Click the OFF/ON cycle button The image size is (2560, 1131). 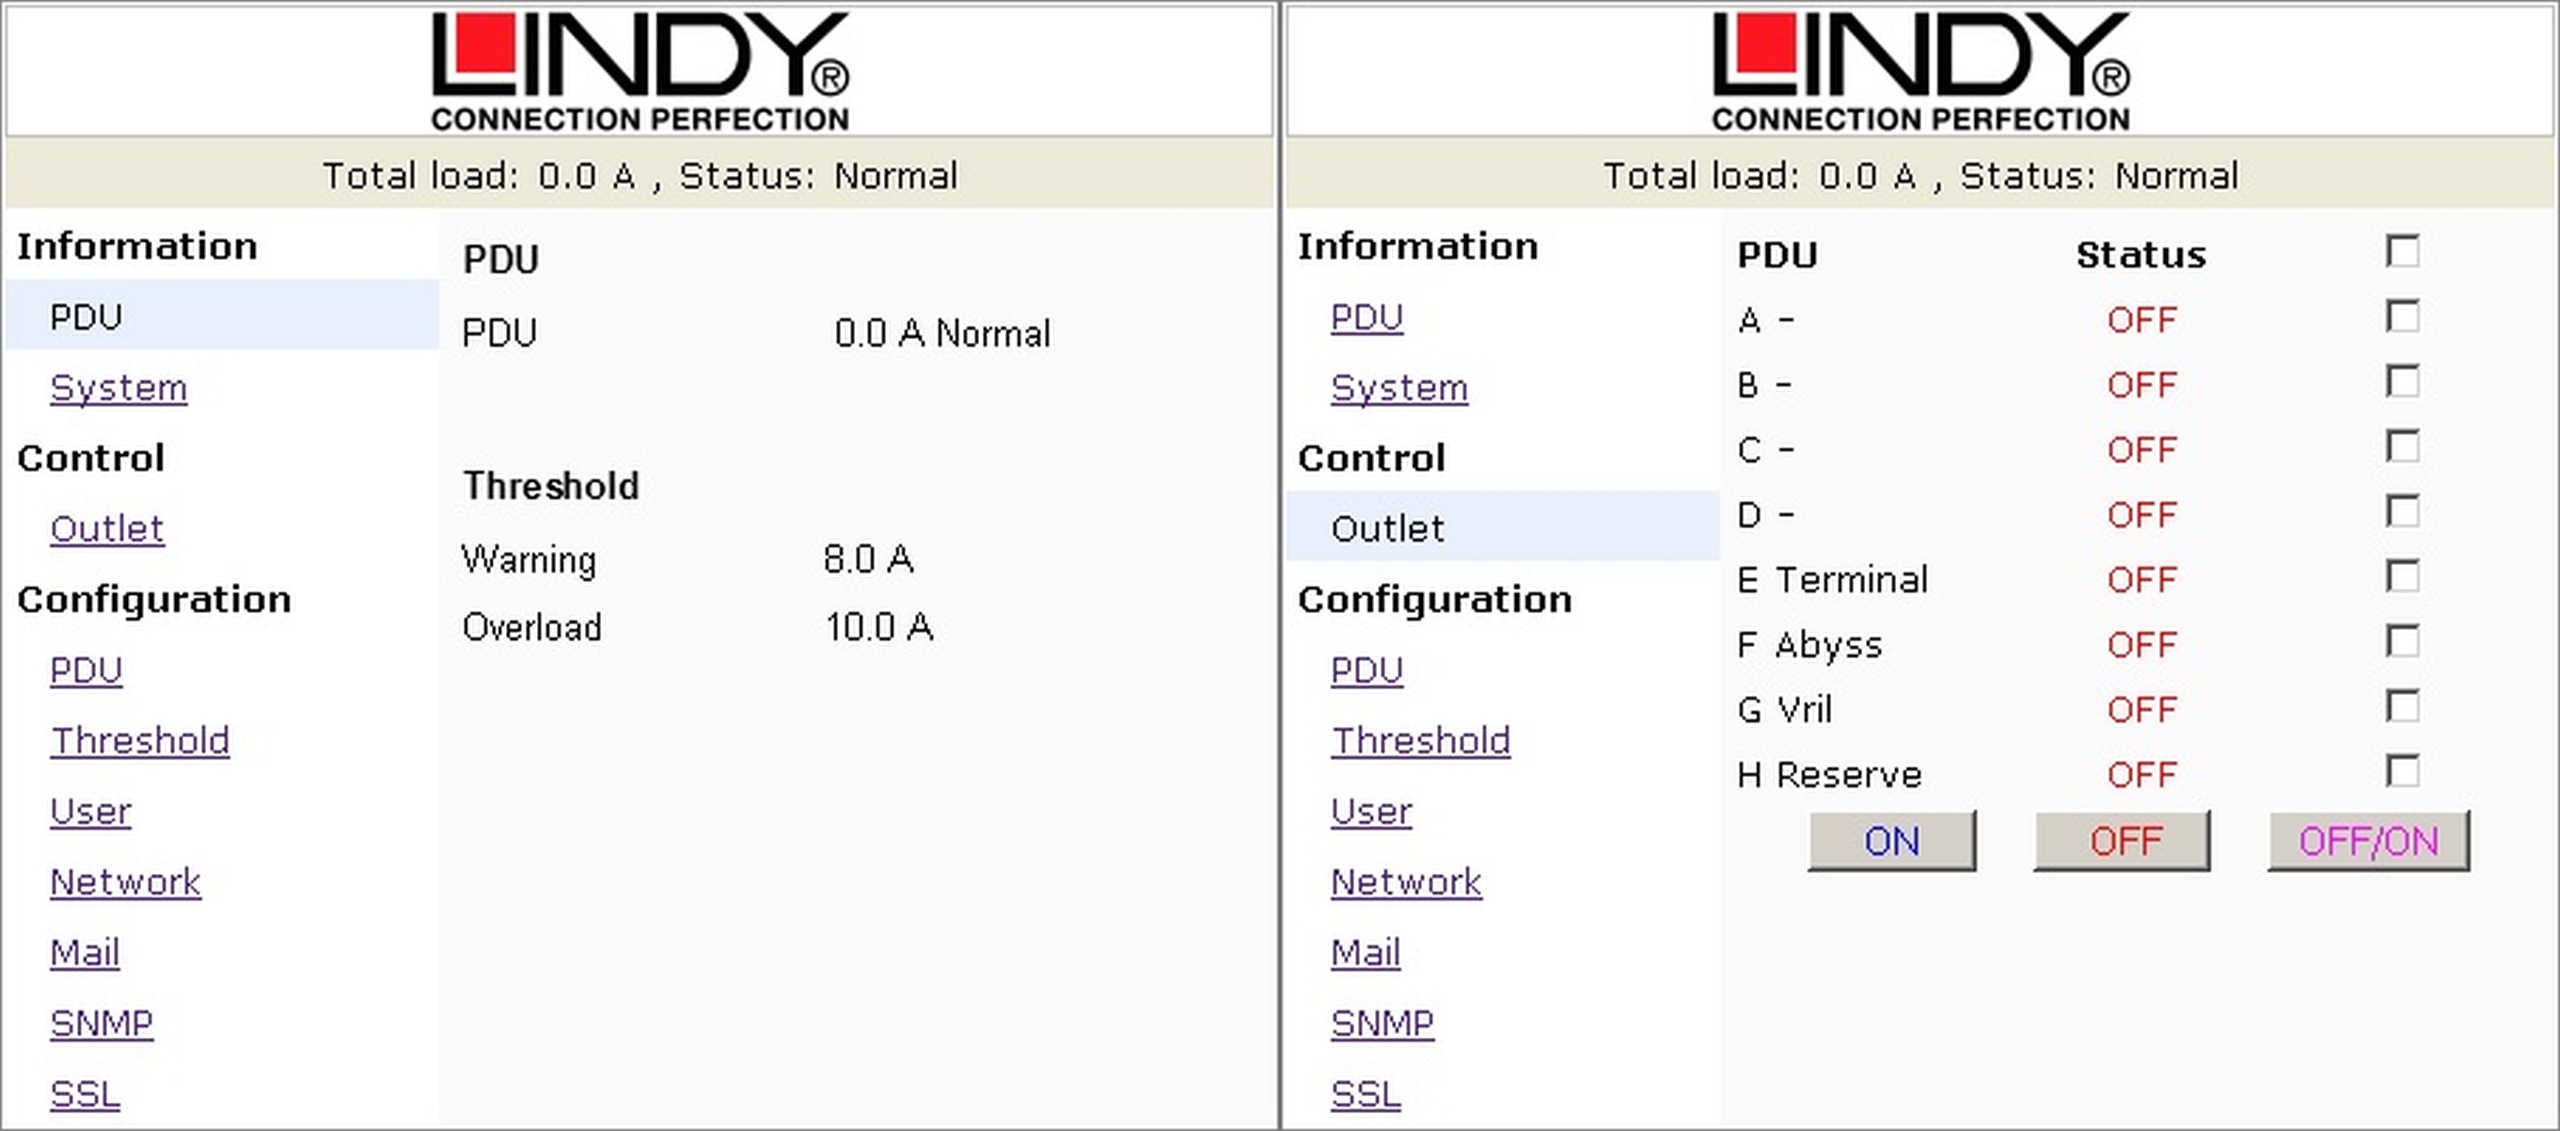(2369, 841)
